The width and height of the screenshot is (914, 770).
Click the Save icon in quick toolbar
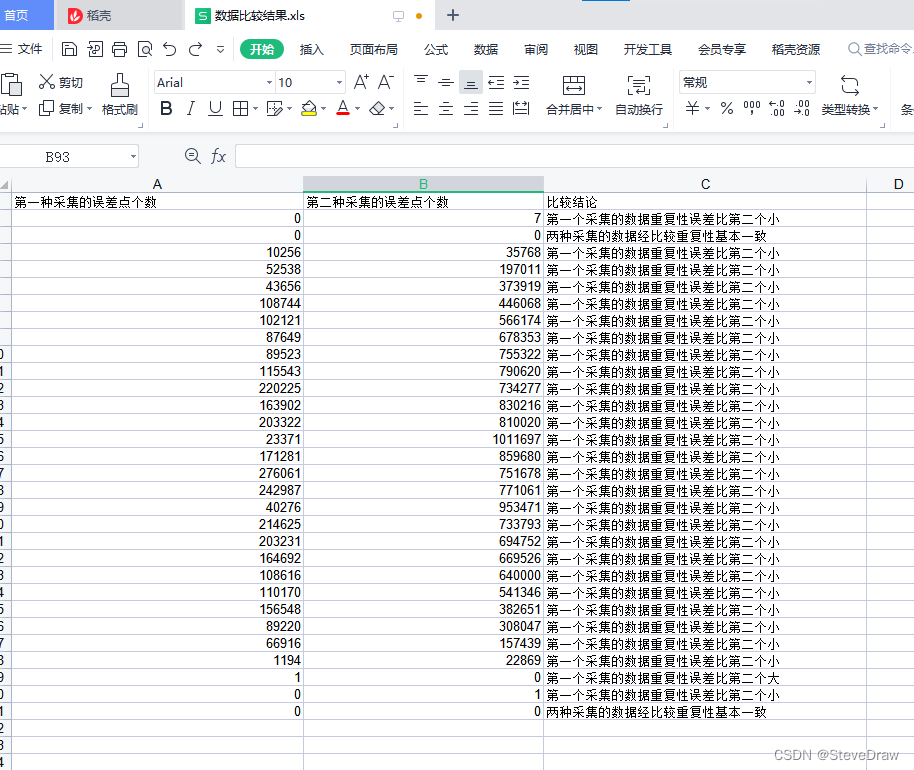pos(69,49)
